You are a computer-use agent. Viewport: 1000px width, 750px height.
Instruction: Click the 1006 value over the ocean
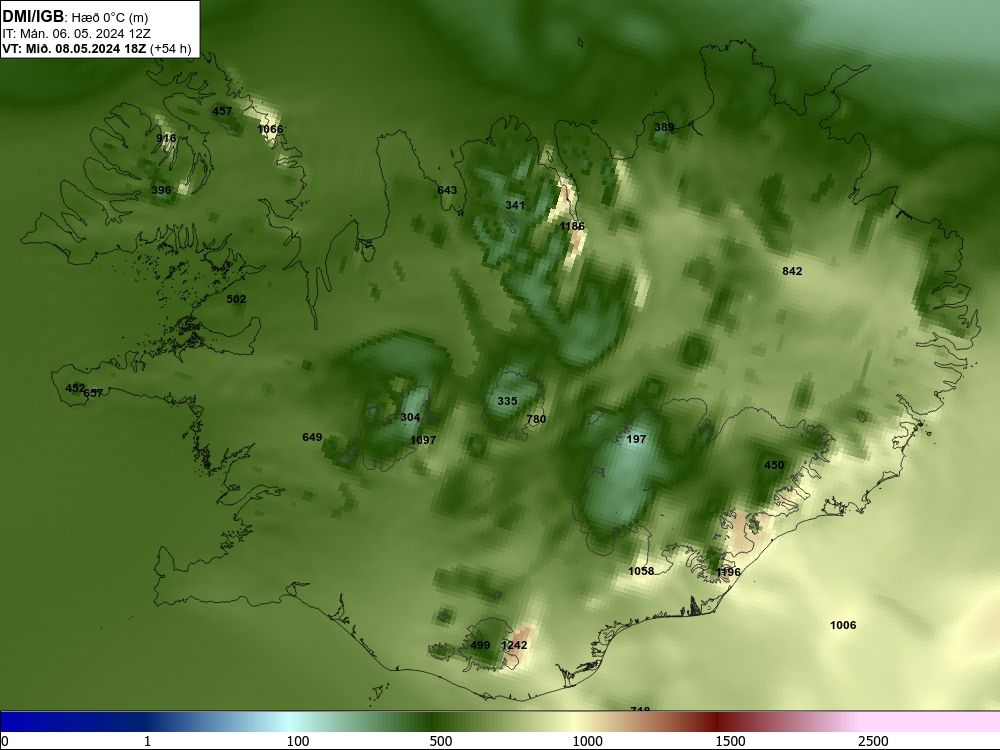[843, 626]
